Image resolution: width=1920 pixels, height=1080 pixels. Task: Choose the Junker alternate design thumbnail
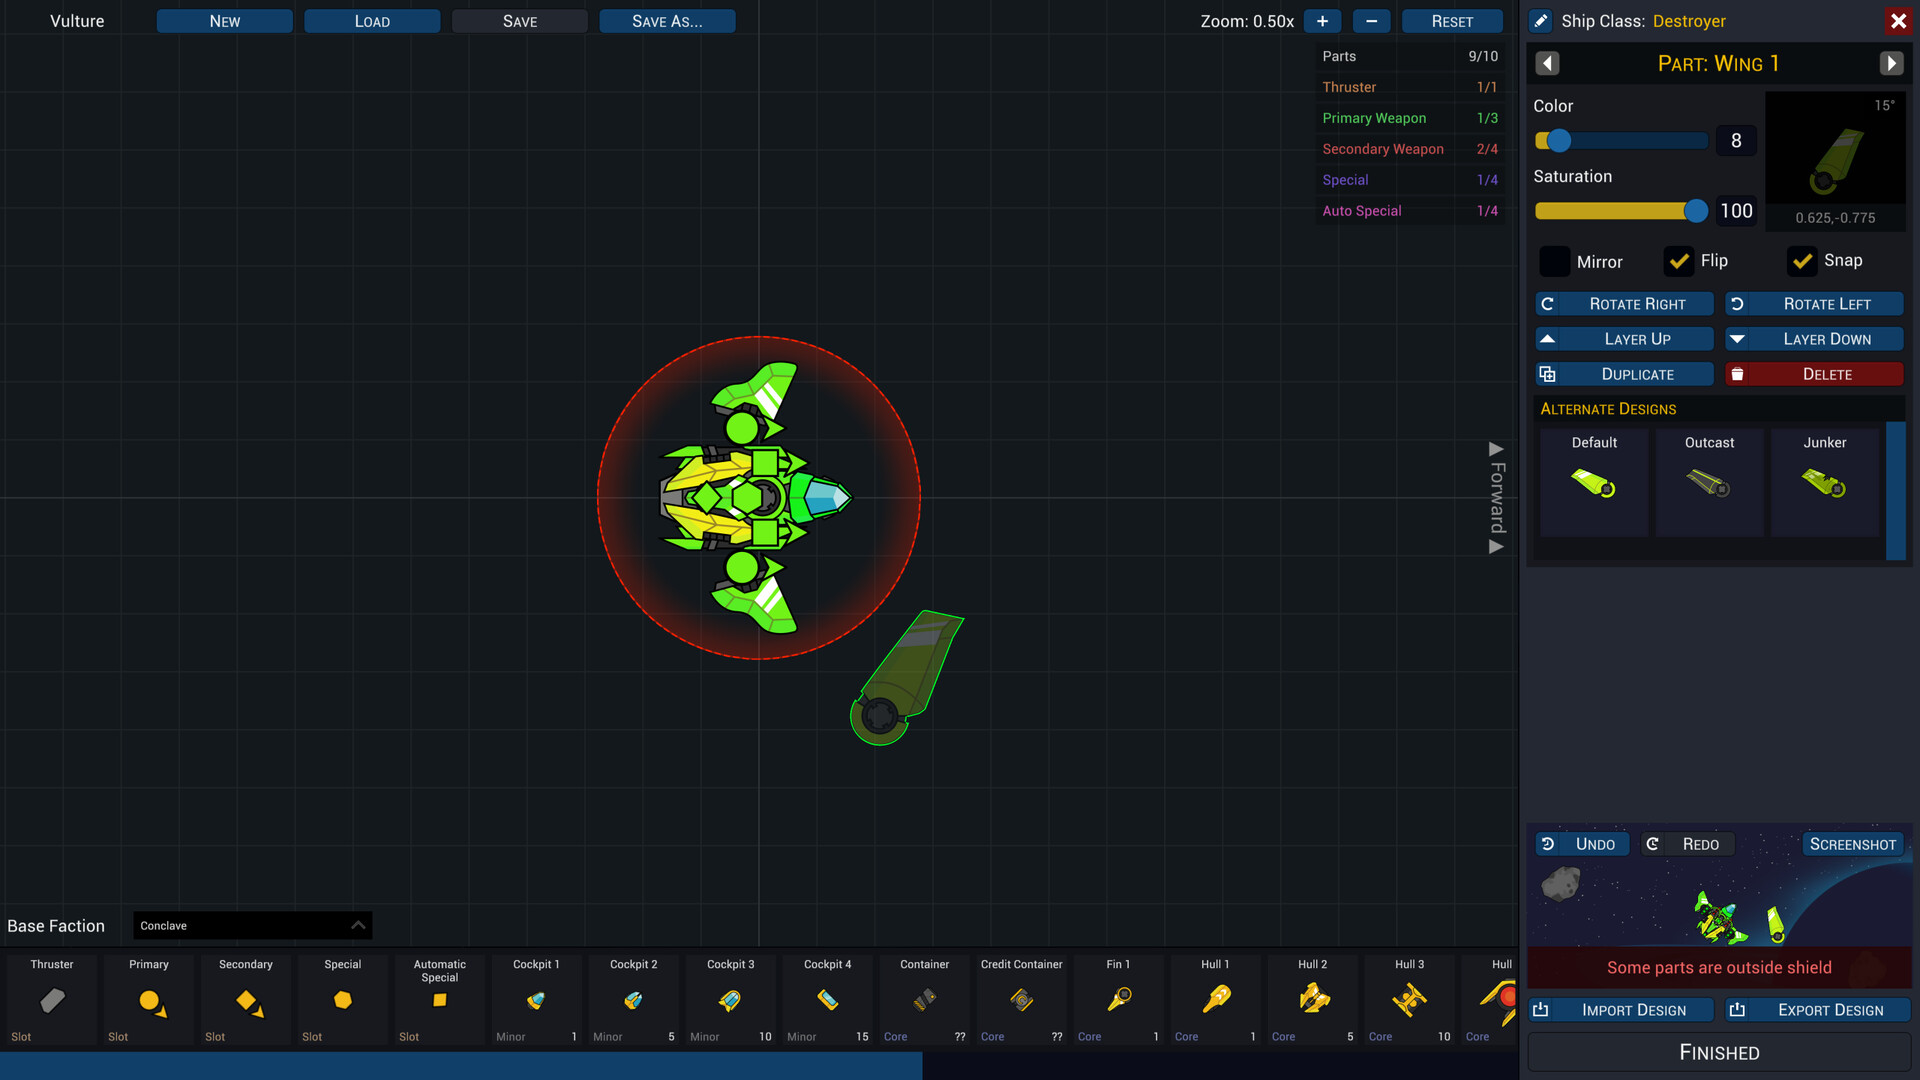[1824, 483]
